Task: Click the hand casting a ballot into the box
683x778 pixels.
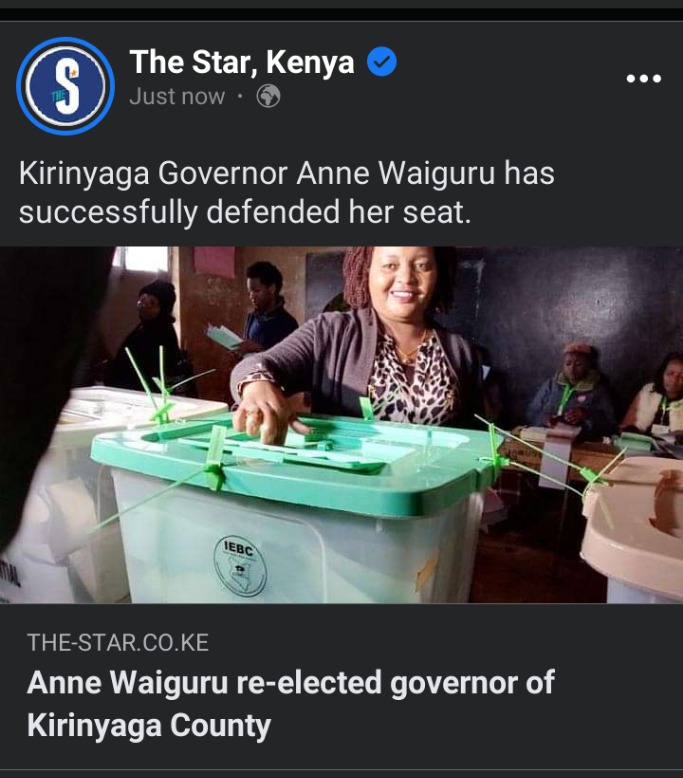Action: [267, 416]
